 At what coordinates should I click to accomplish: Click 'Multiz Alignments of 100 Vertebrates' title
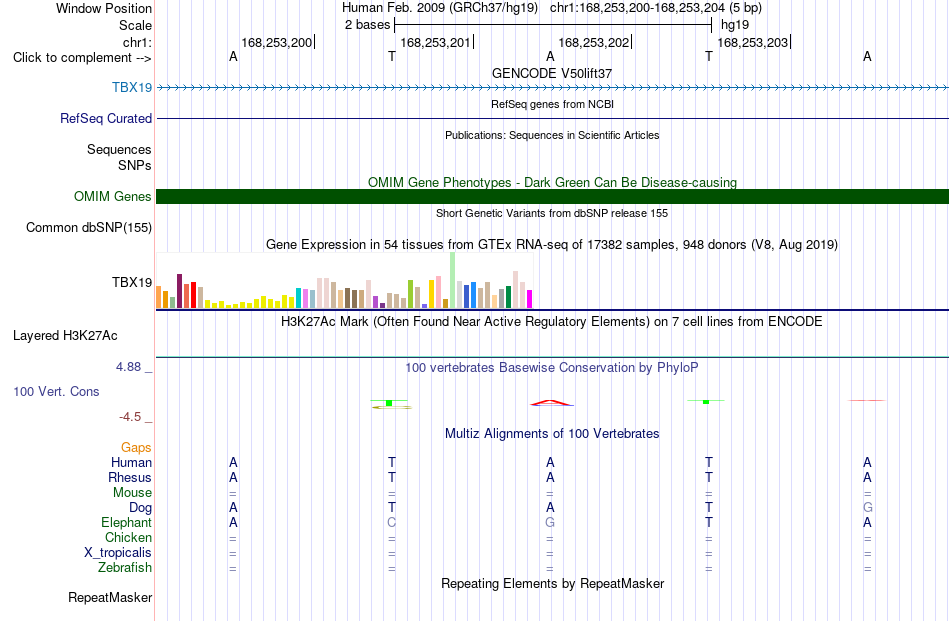(552, 434)
